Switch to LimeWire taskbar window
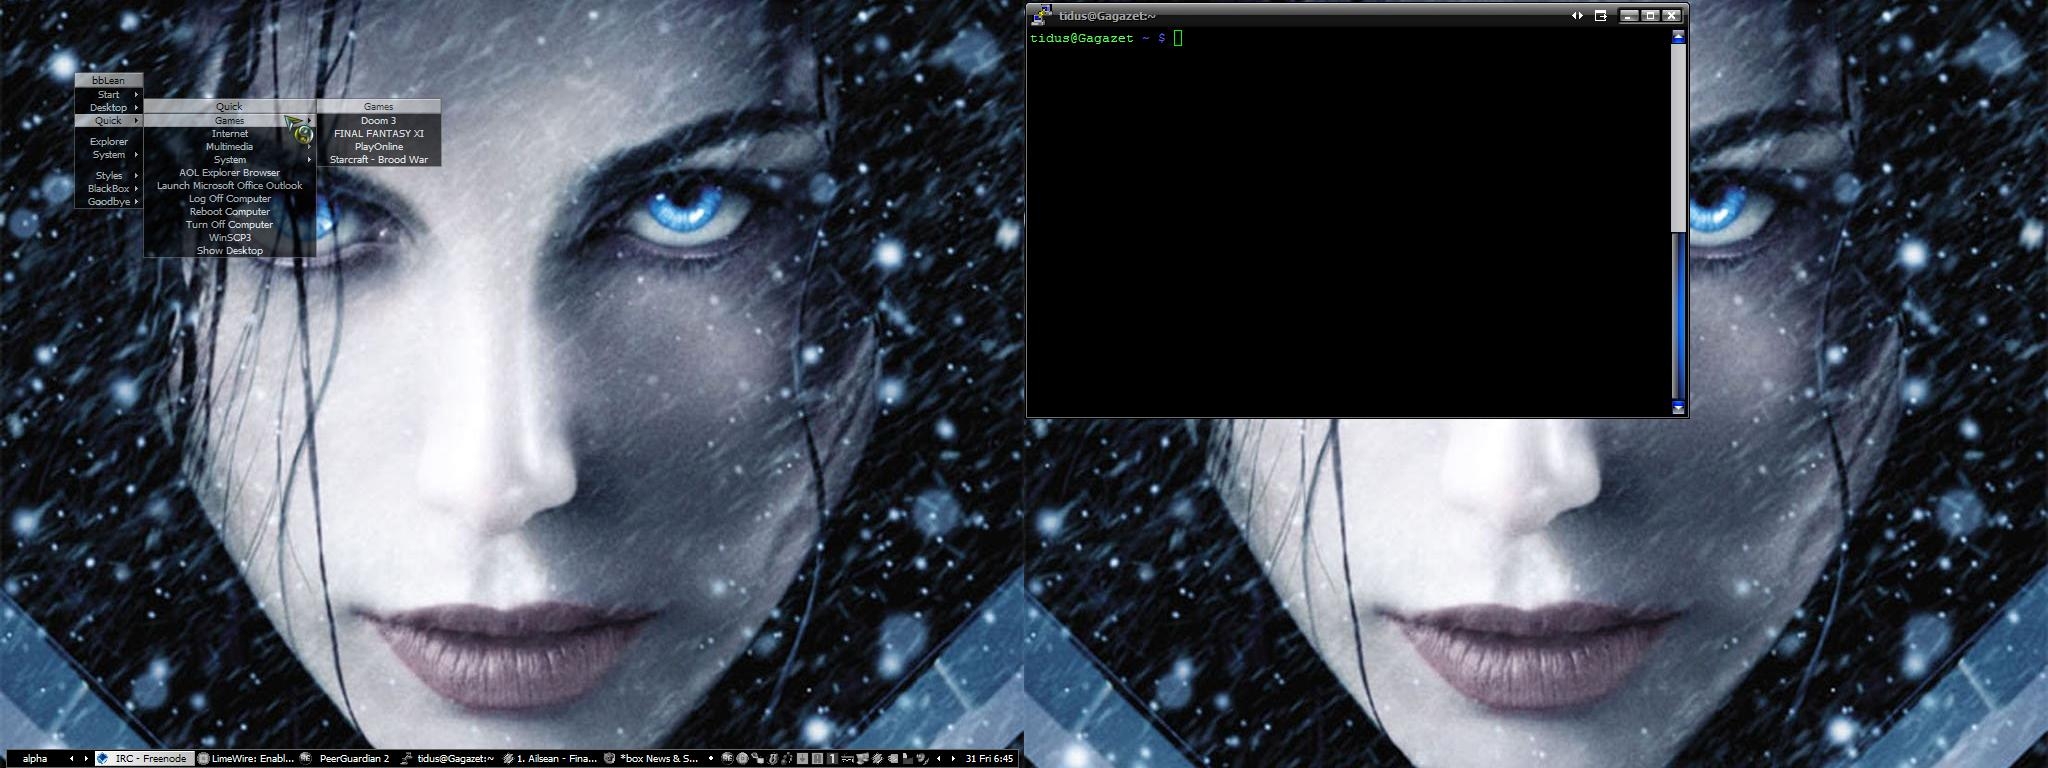The image size is (2048, 768). click(x=246, y=759)
